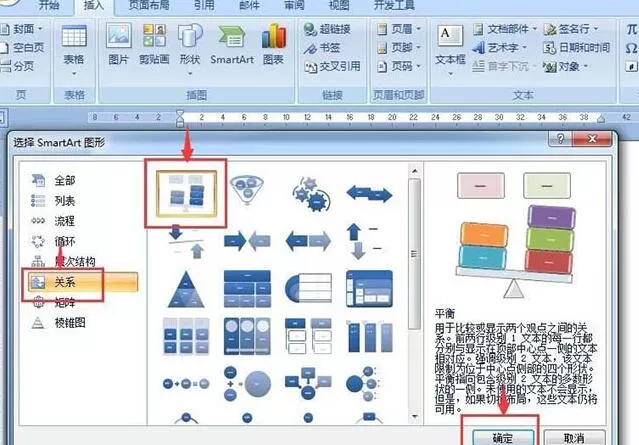
Task: Insert 剪贴画 clip art
Action: pos(154,44)
